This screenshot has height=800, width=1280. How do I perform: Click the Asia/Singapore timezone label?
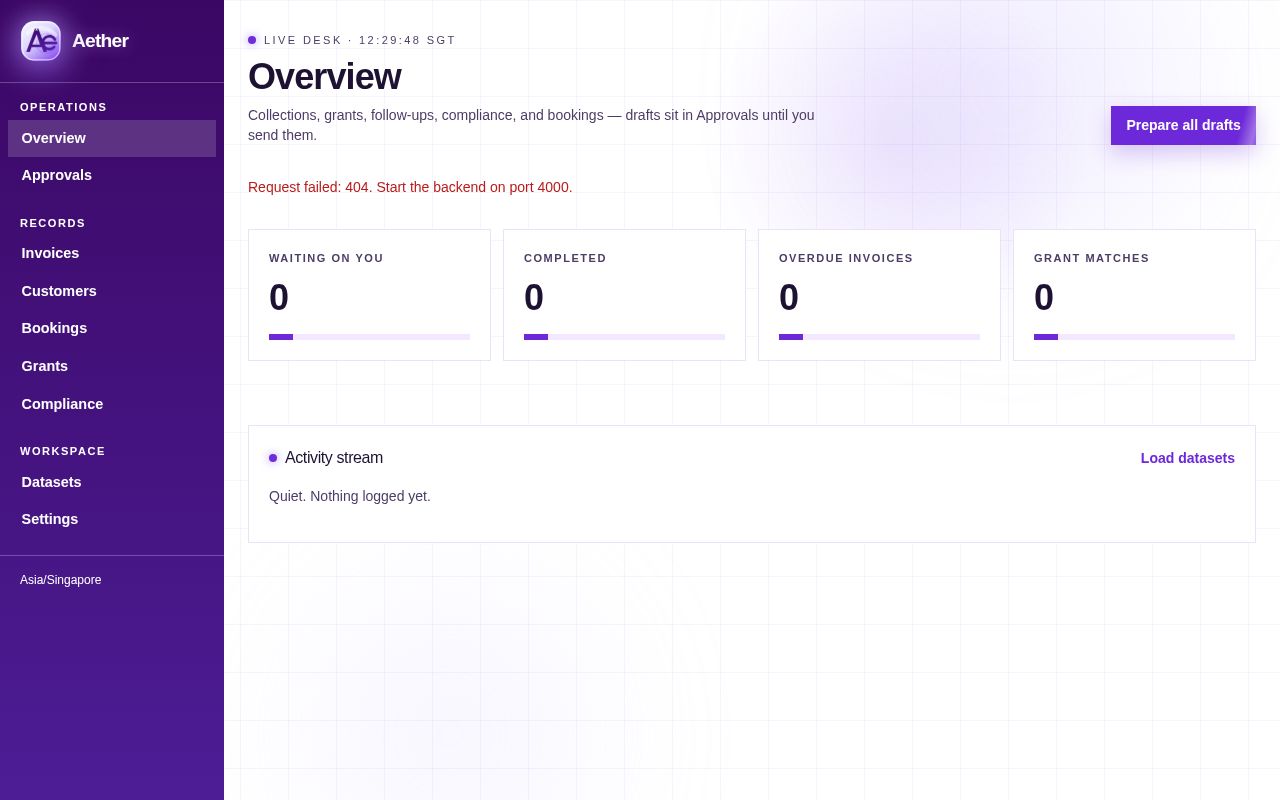(x=61, y=580)
